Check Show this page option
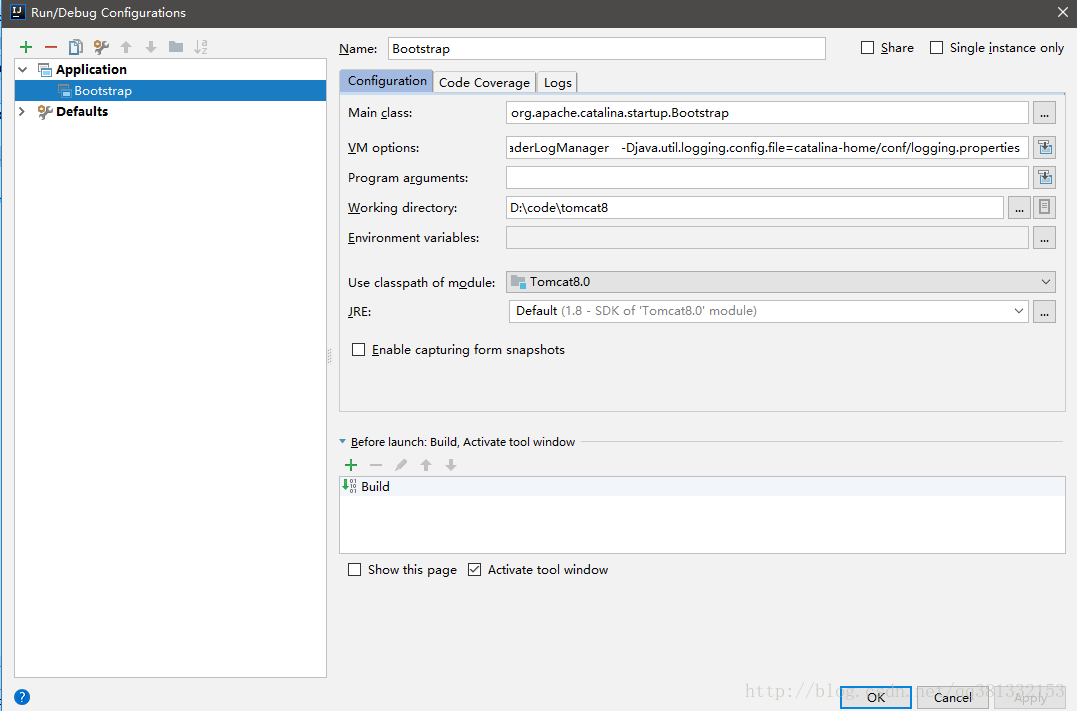1077x711 pixels. click(x=354, y=569)
